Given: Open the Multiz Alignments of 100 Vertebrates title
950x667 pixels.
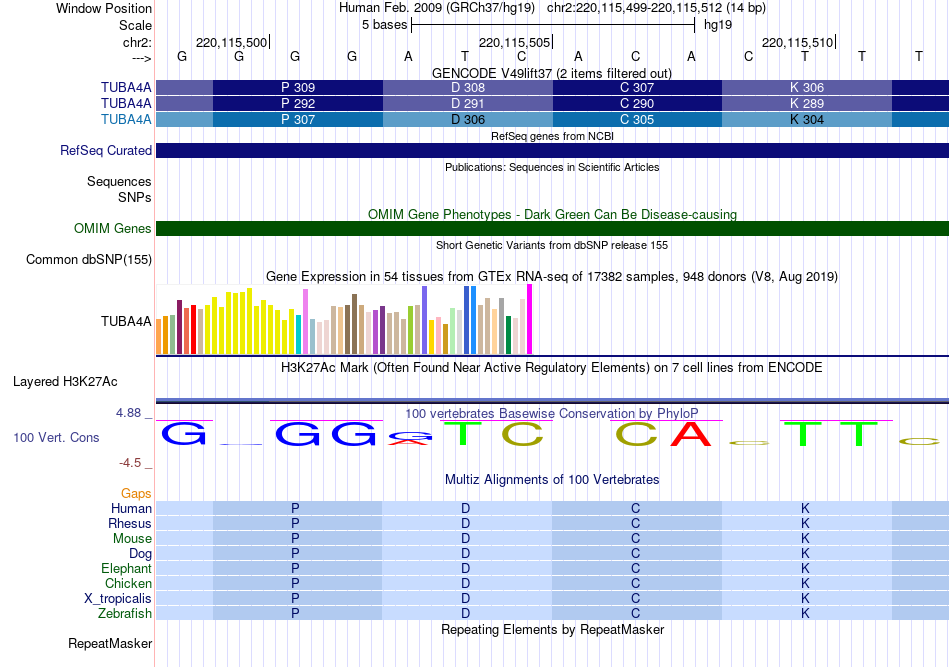Looking at the screenshot, I should [552, 479].
